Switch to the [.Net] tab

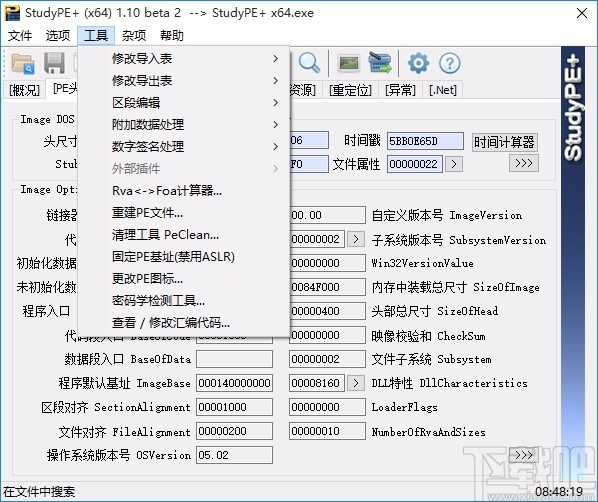pos(442,90)
